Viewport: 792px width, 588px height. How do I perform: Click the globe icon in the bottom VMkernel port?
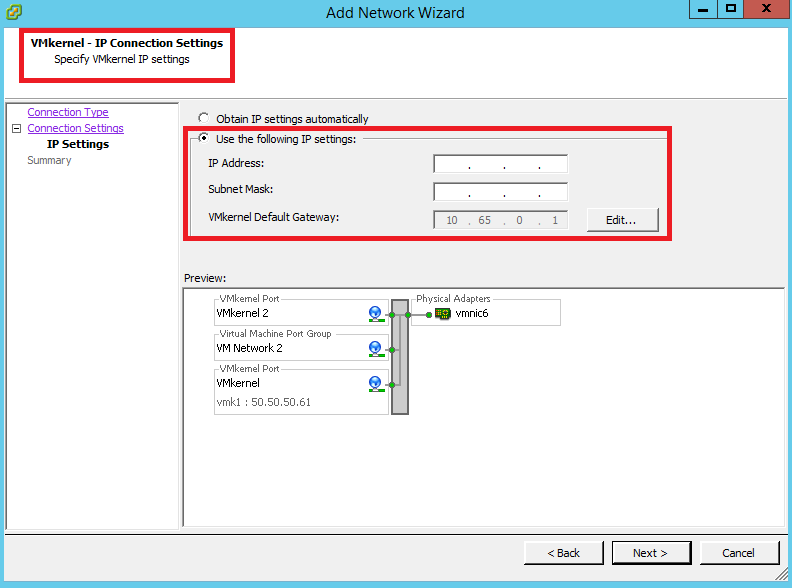375,384
